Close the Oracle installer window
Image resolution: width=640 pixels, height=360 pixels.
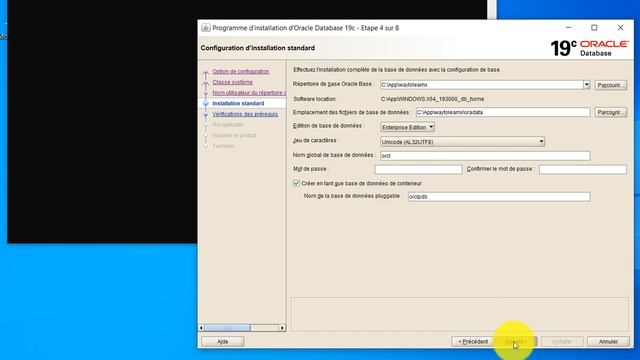pyautogui.click(x=620, y=28)
